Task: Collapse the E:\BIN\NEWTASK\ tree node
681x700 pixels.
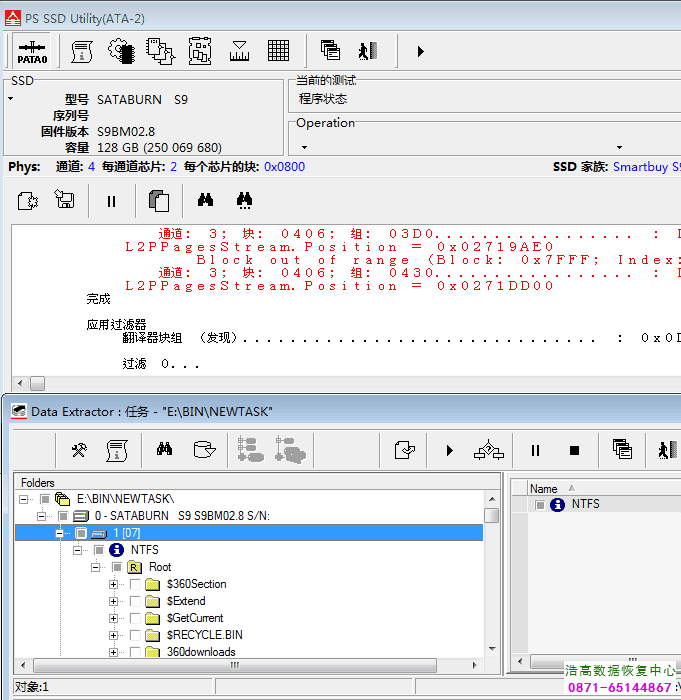Action: pyautogui.click(x=24, y=498)
